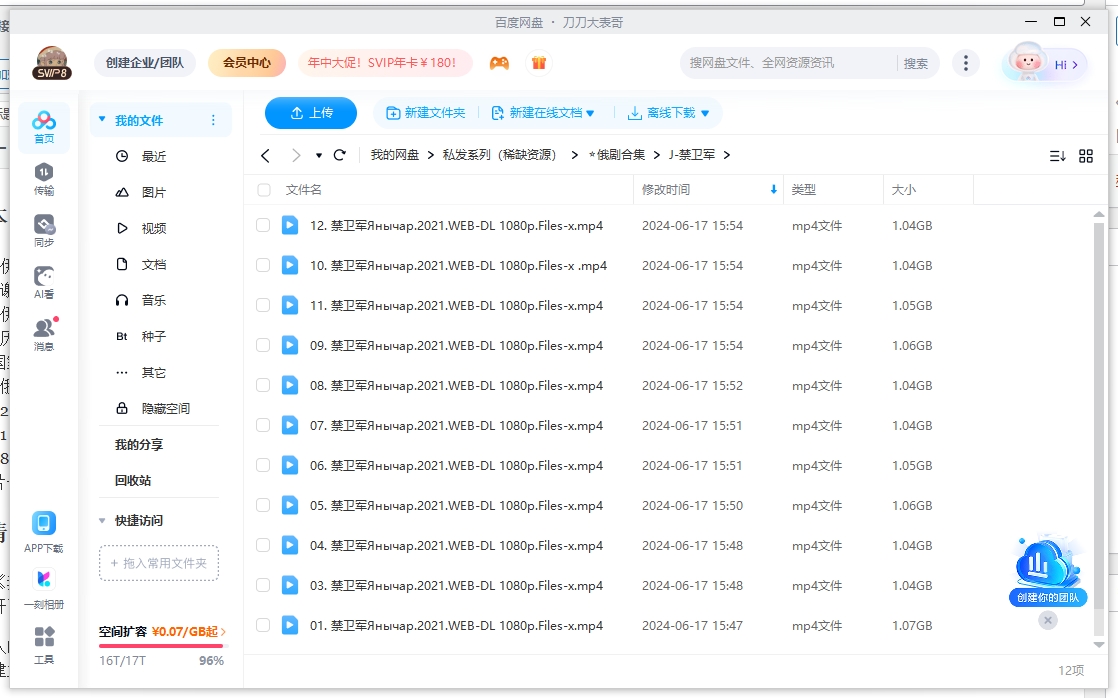Click the 上传 upload button

311,113
